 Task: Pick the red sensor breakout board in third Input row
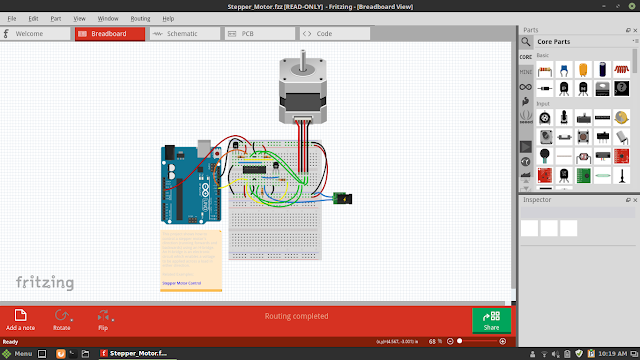tap(621, 156)
